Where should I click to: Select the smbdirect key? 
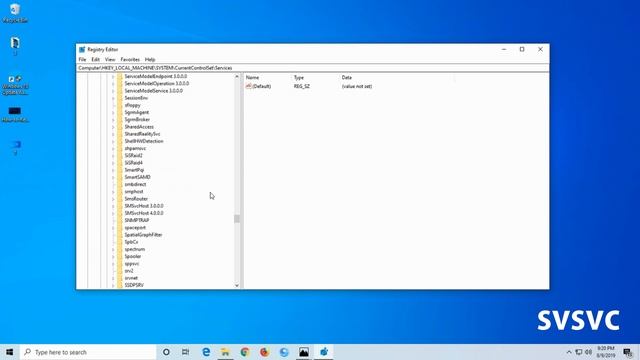pyautogui.click(x=135, y=184)
